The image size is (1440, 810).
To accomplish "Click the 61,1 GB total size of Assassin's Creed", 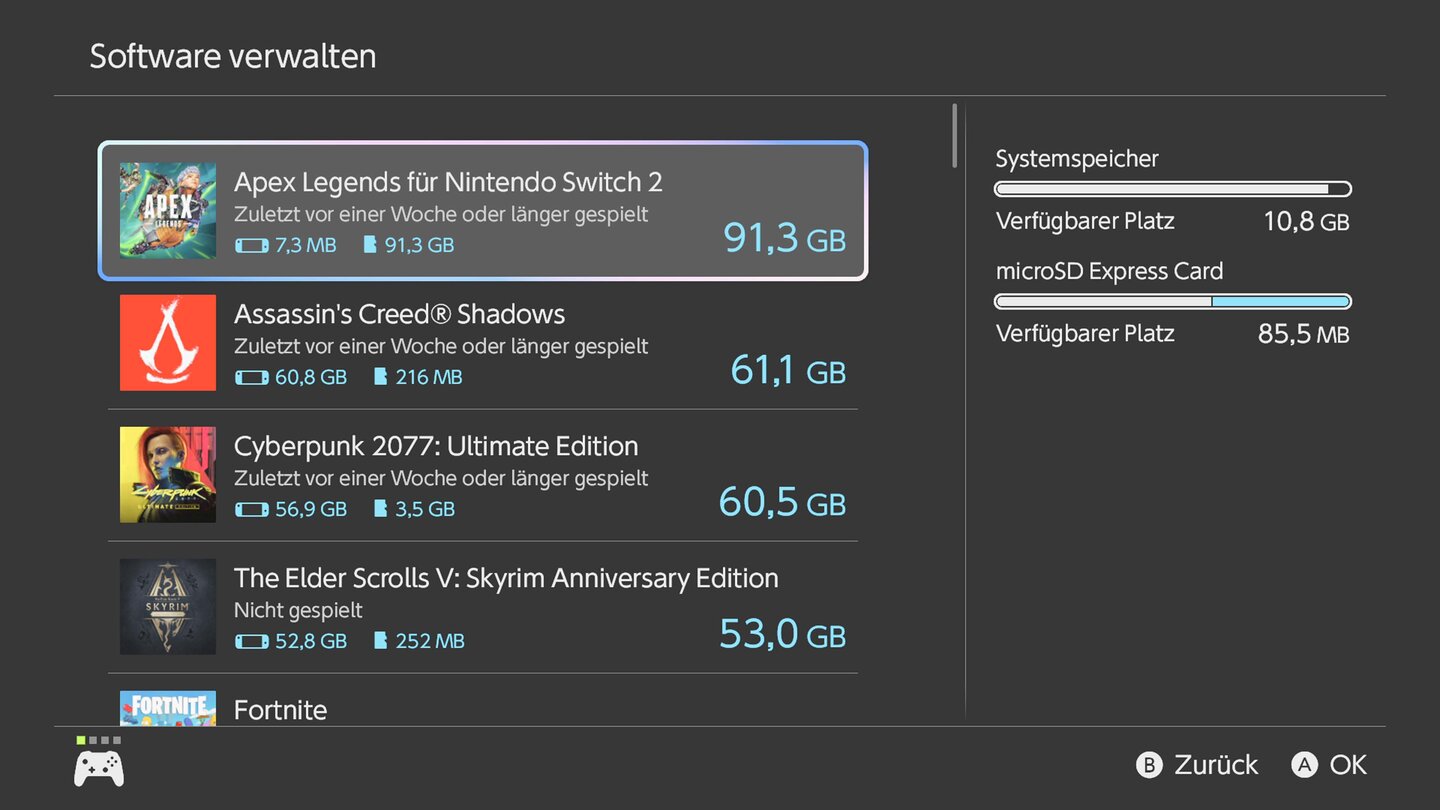I will (x=787, y=371).
